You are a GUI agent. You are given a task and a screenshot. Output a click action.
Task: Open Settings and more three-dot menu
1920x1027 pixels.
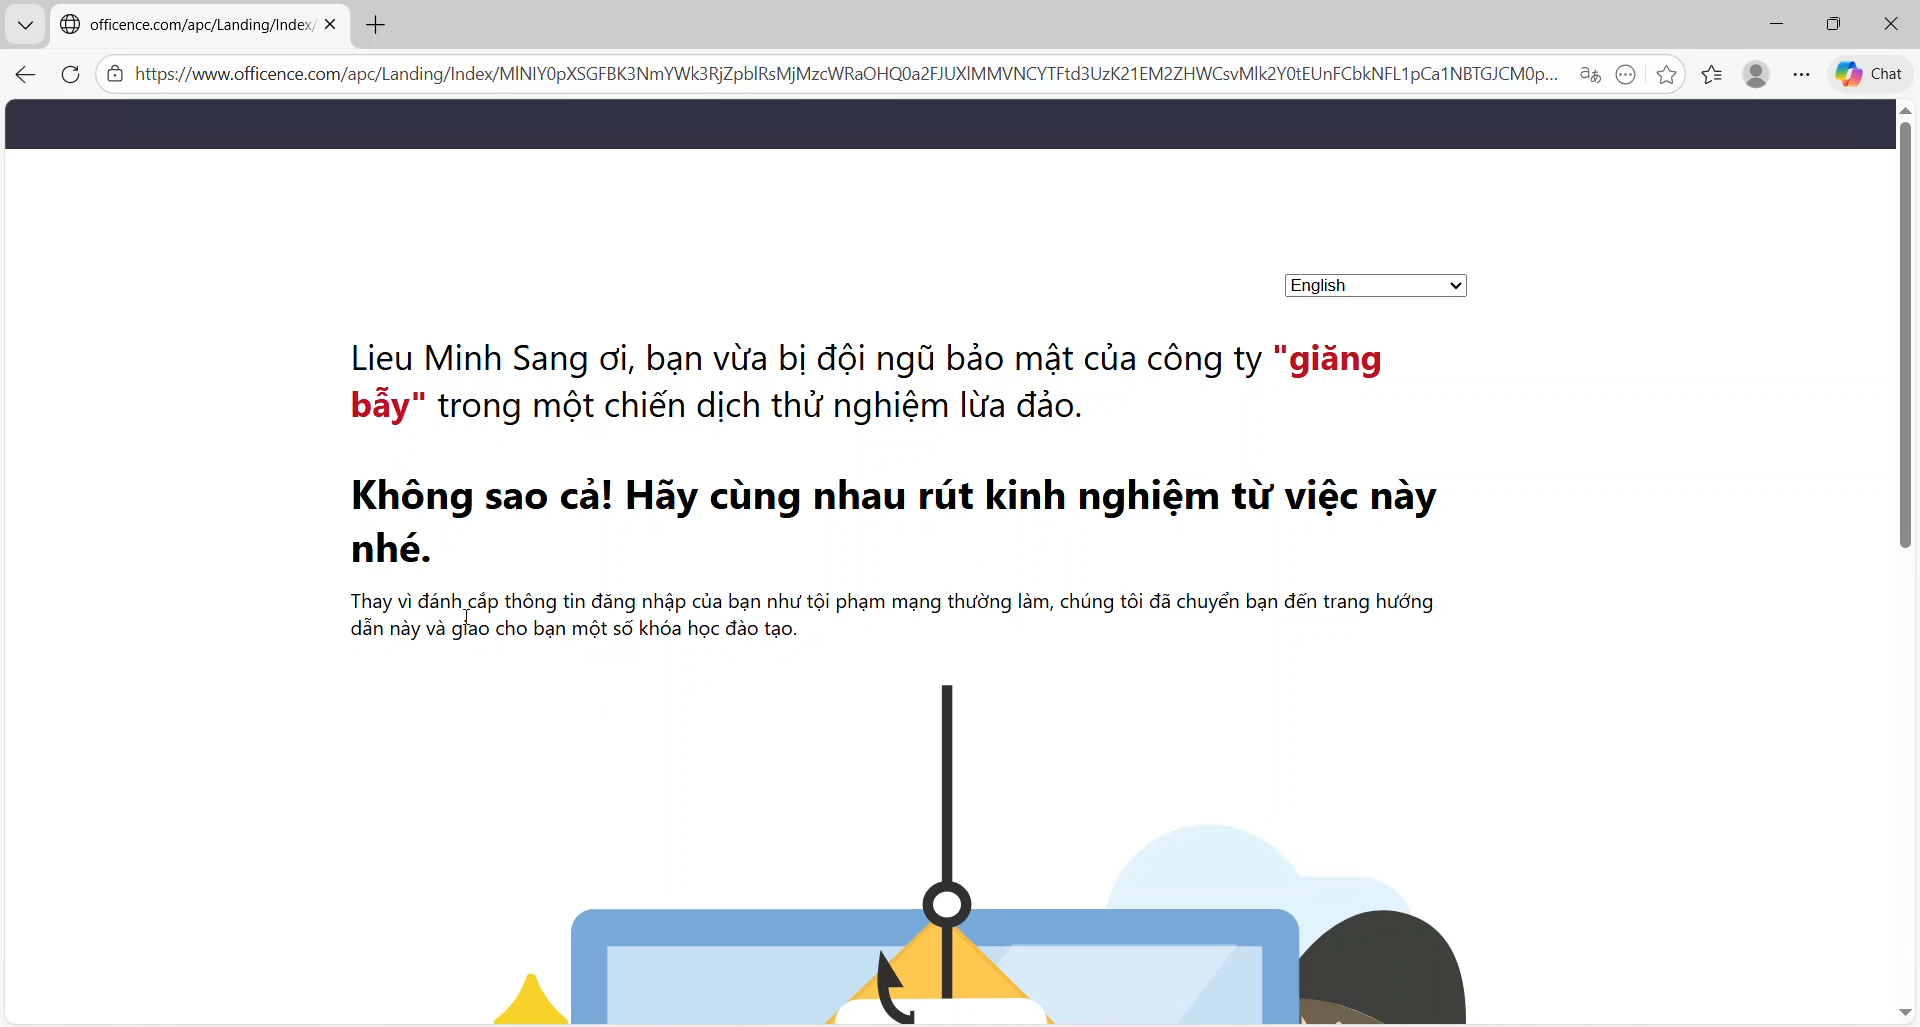coord(1802,75)
